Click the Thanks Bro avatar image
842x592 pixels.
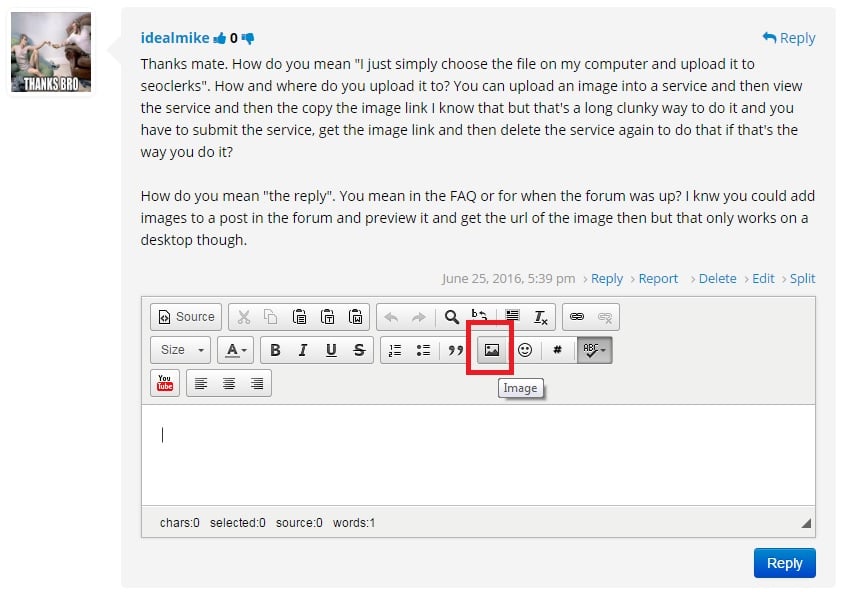tap(51, 52)
